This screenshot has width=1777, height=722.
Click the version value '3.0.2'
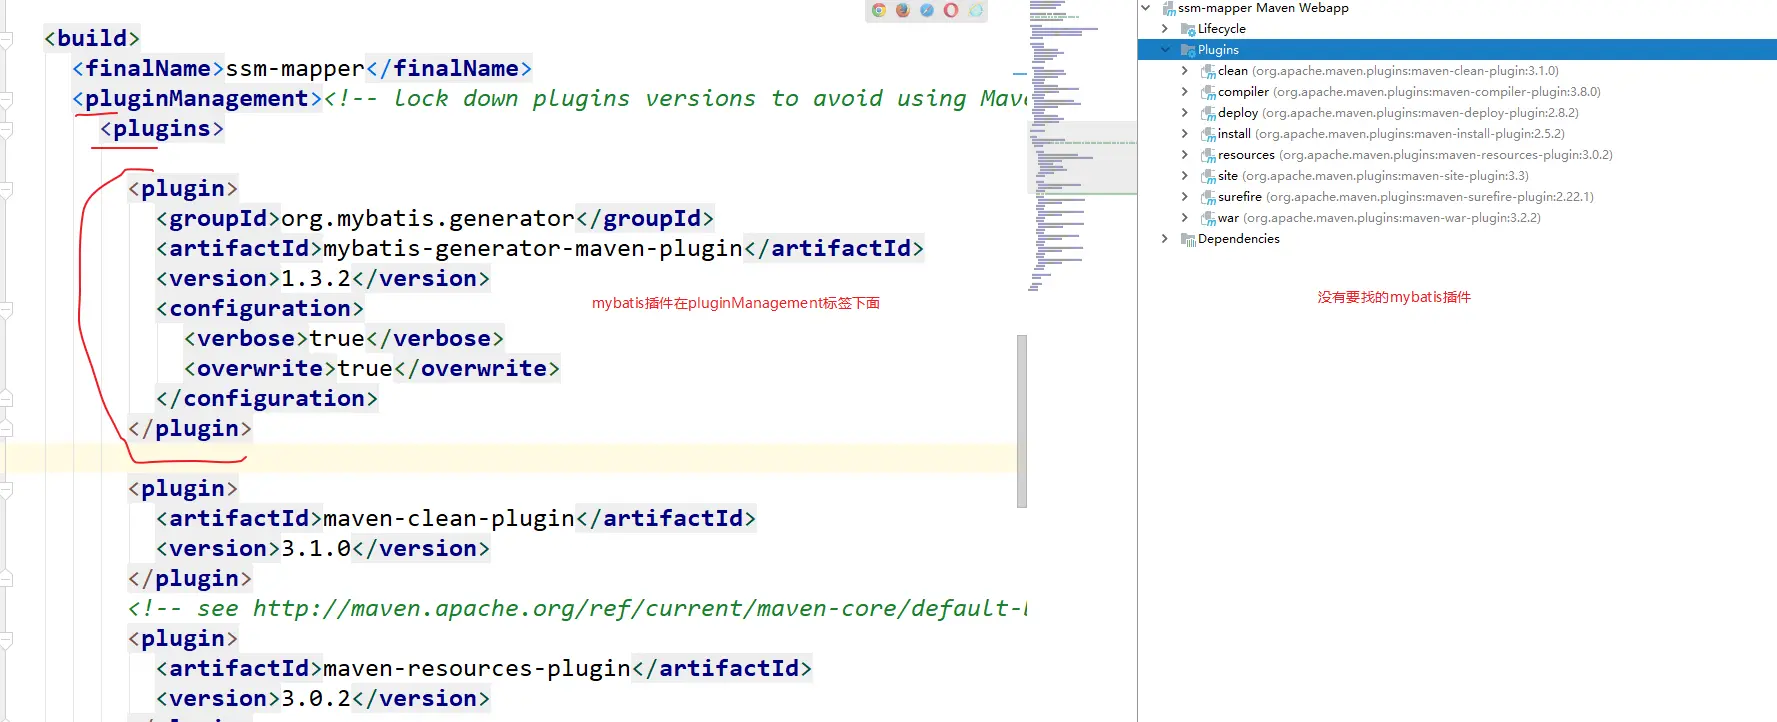(316, 699)
